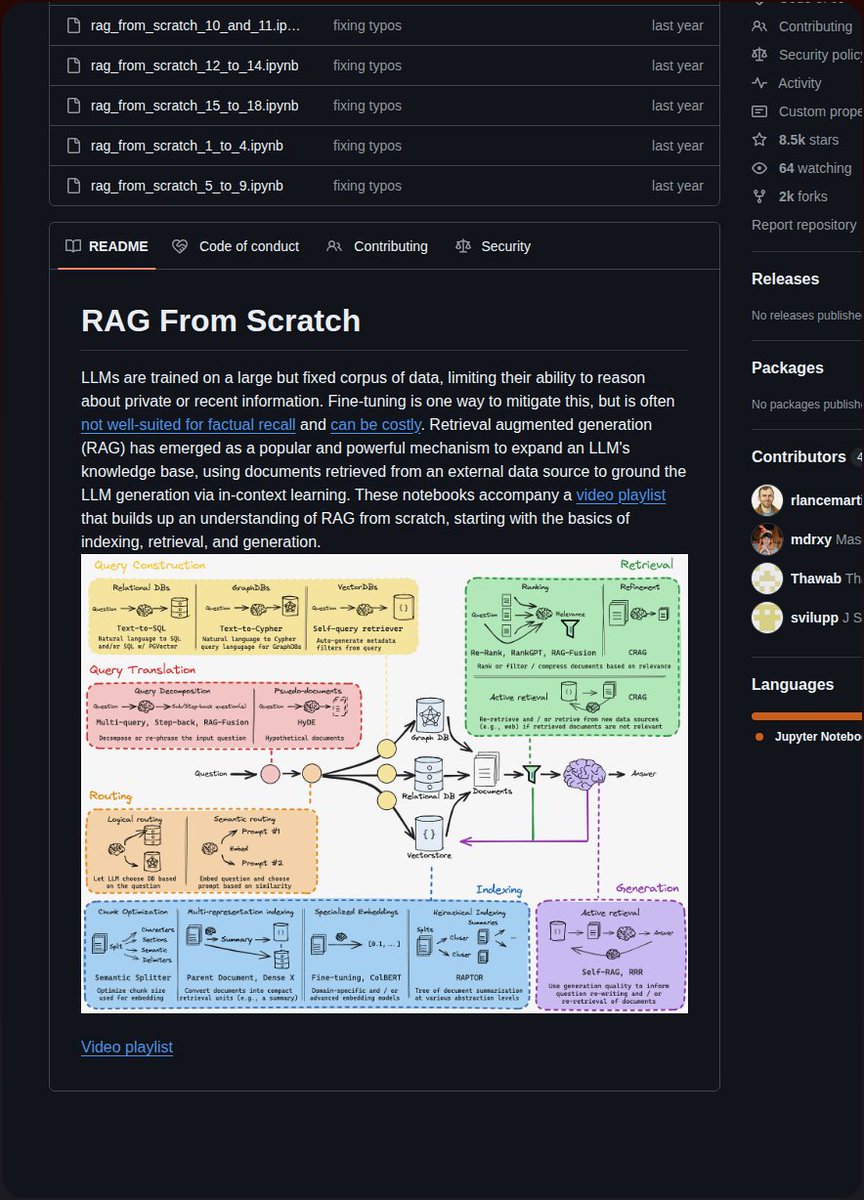The width and height of the screenshot is (864, 1200).
Task: Click the Report repository link
Action: (x=804, y=225)
